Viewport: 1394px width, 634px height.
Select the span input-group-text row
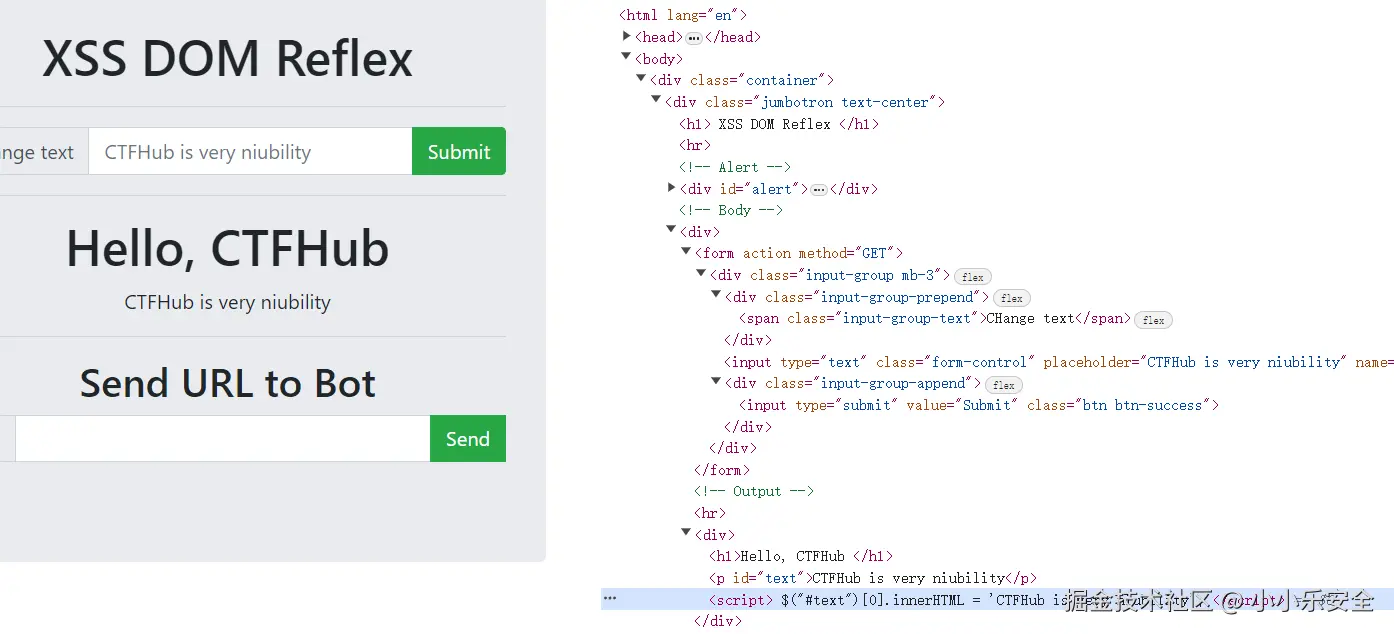tap(935, 318)
